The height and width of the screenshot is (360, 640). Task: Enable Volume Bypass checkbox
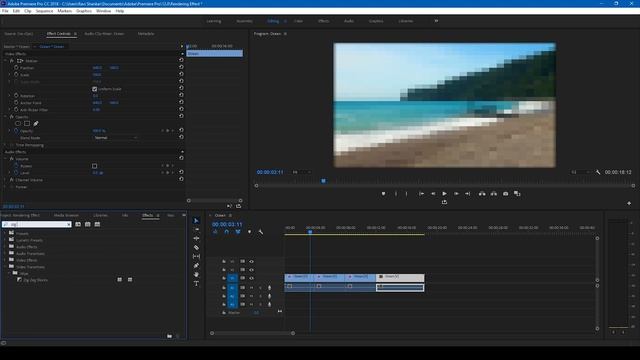click(x=95, y=166)
